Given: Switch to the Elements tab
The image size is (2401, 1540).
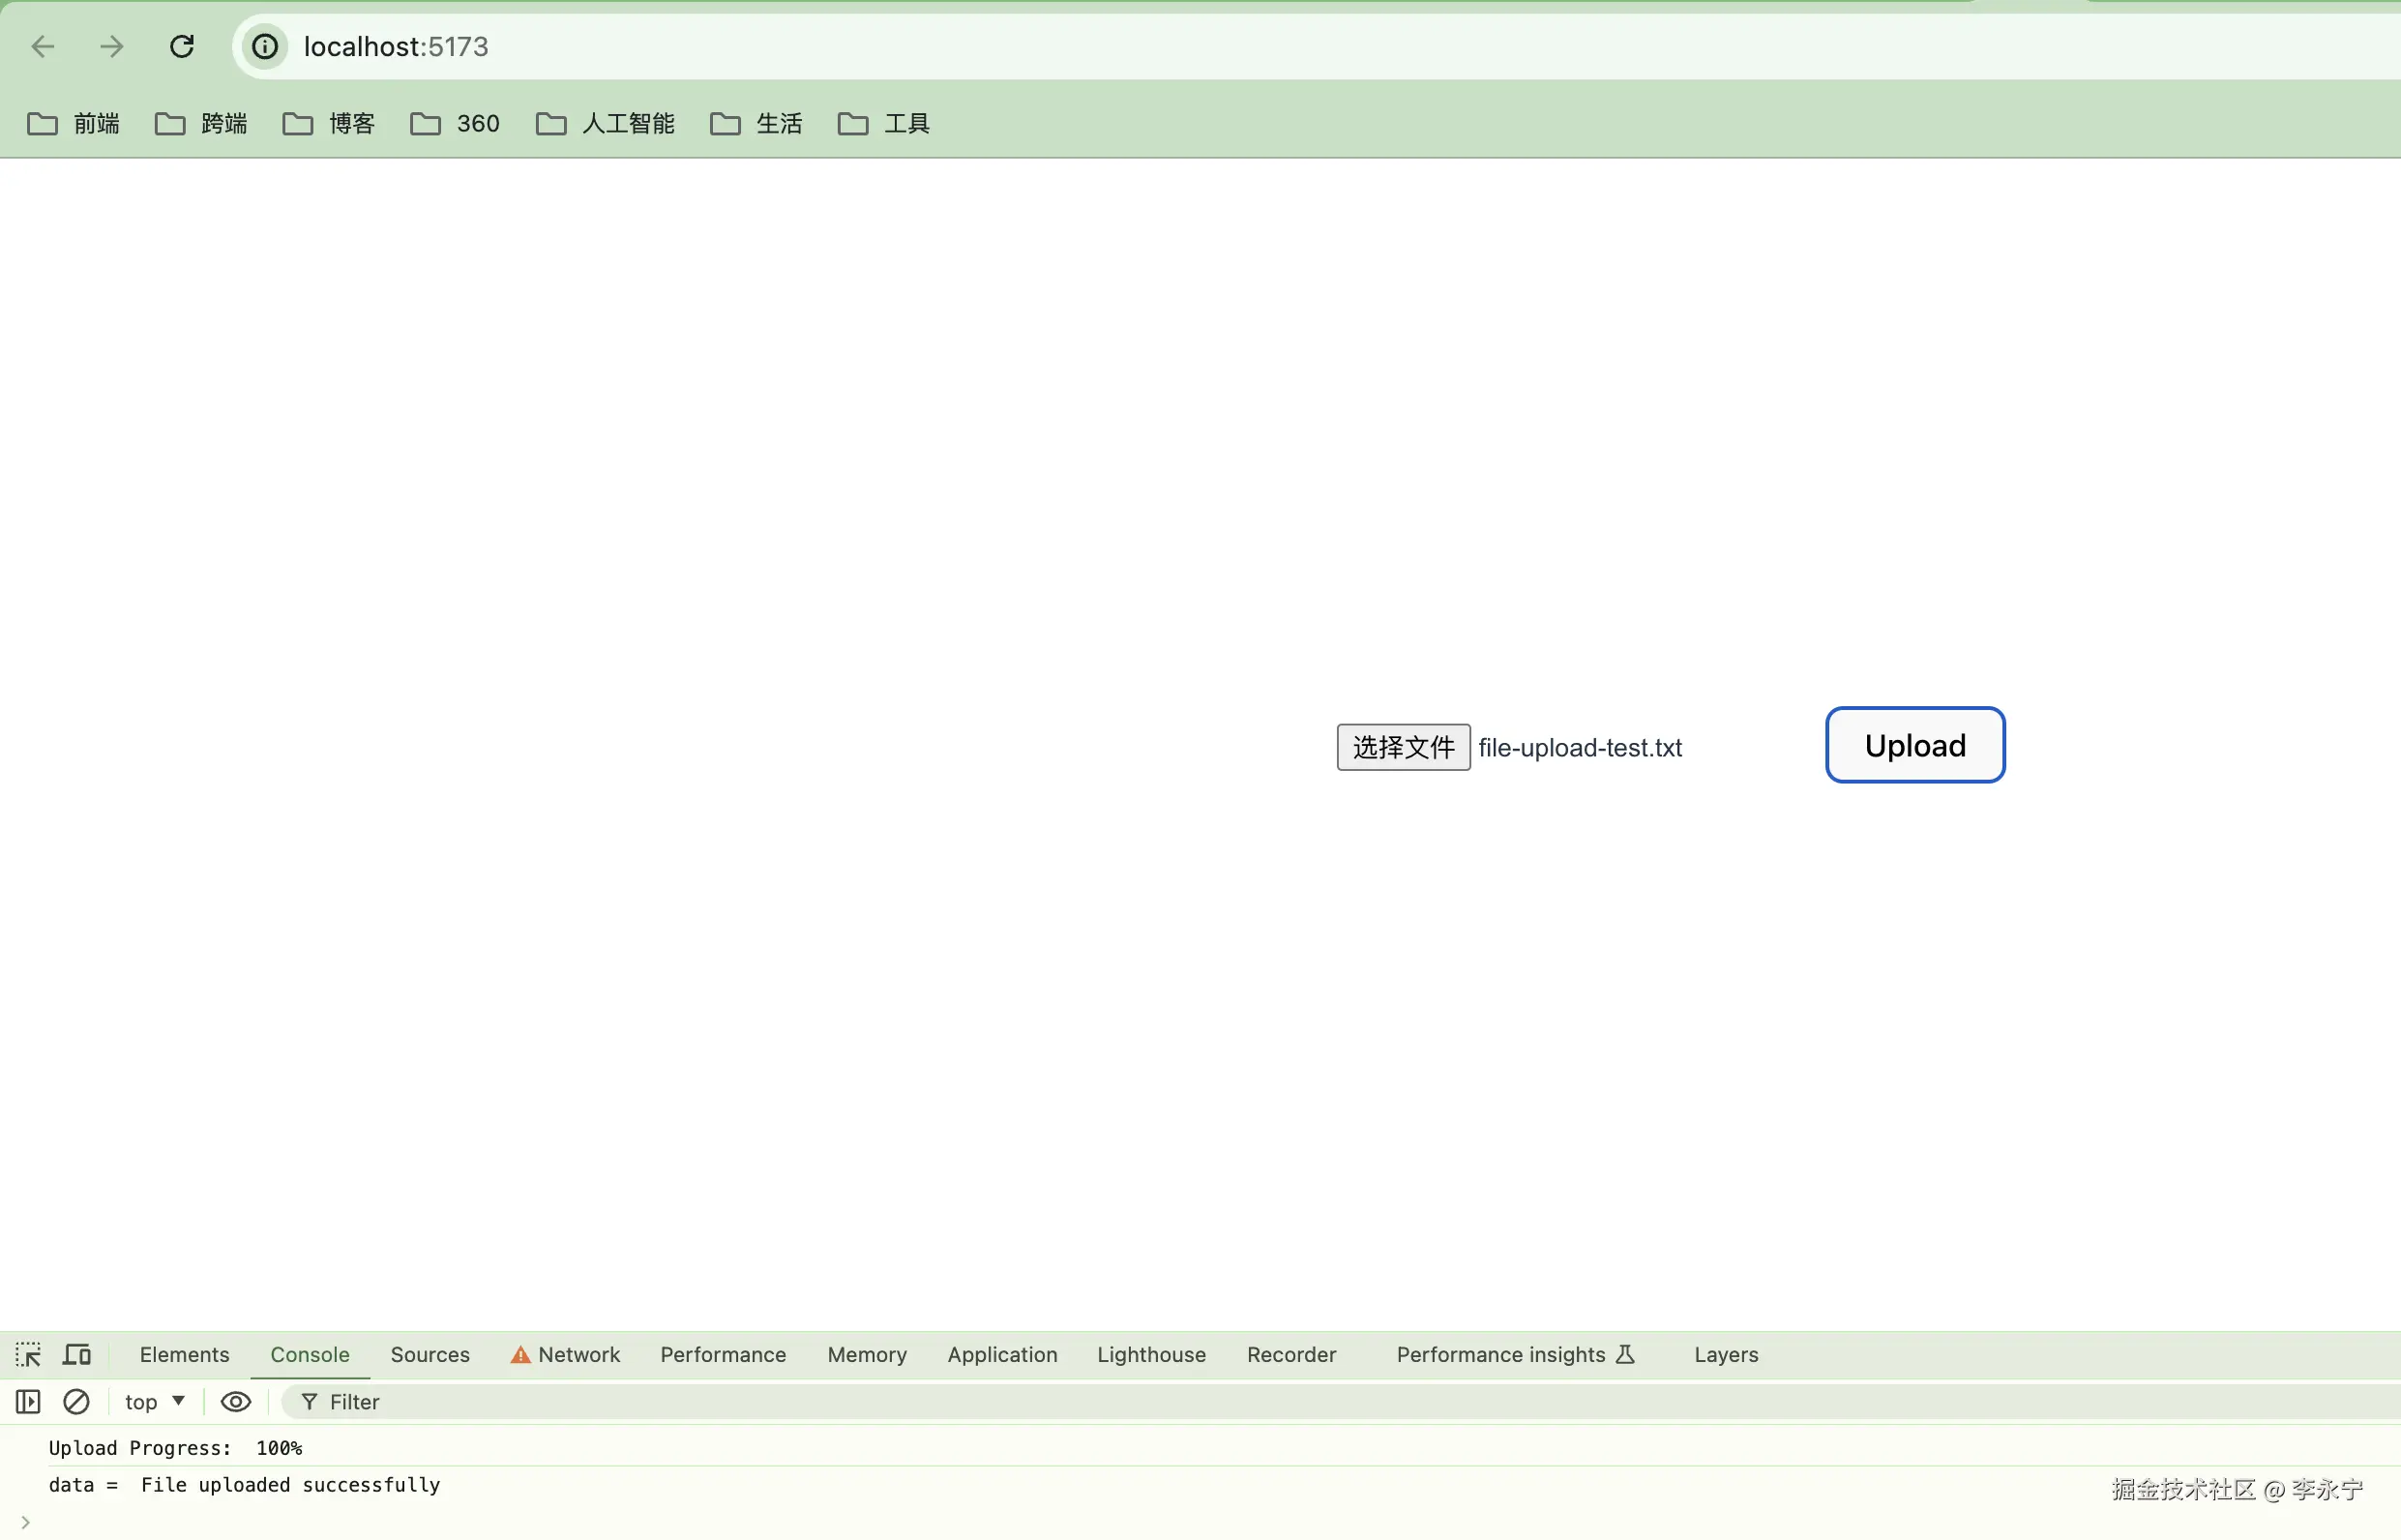Looking at the screenshot, I should (184, 1355).
